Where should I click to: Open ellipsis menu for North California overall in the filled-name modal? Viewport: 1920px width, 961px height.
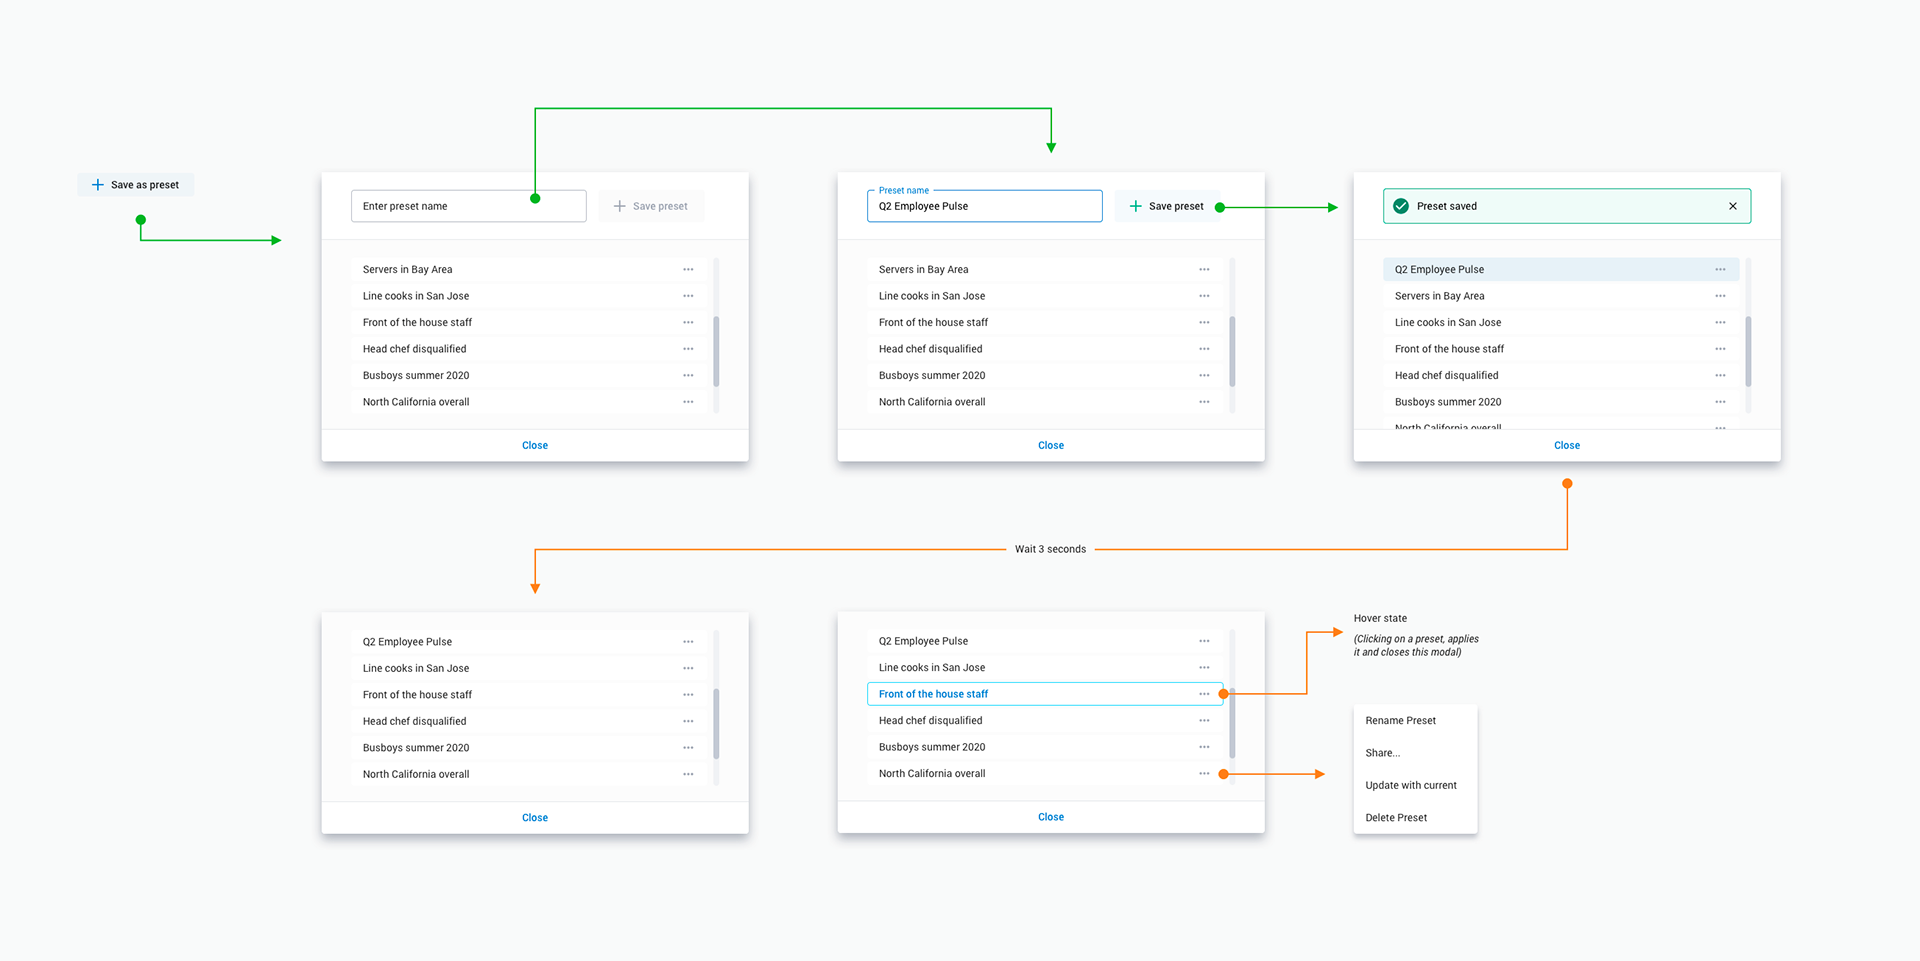(1204, 402)
